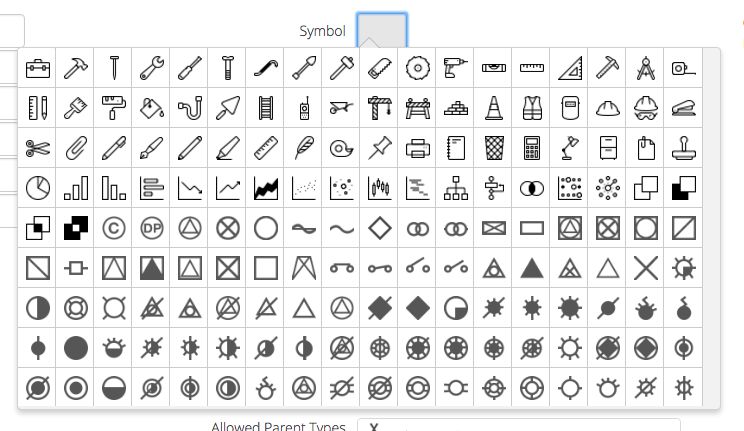Pick the welding mask symbol
This screenshot has height=431, width=744.
(570, 108)
